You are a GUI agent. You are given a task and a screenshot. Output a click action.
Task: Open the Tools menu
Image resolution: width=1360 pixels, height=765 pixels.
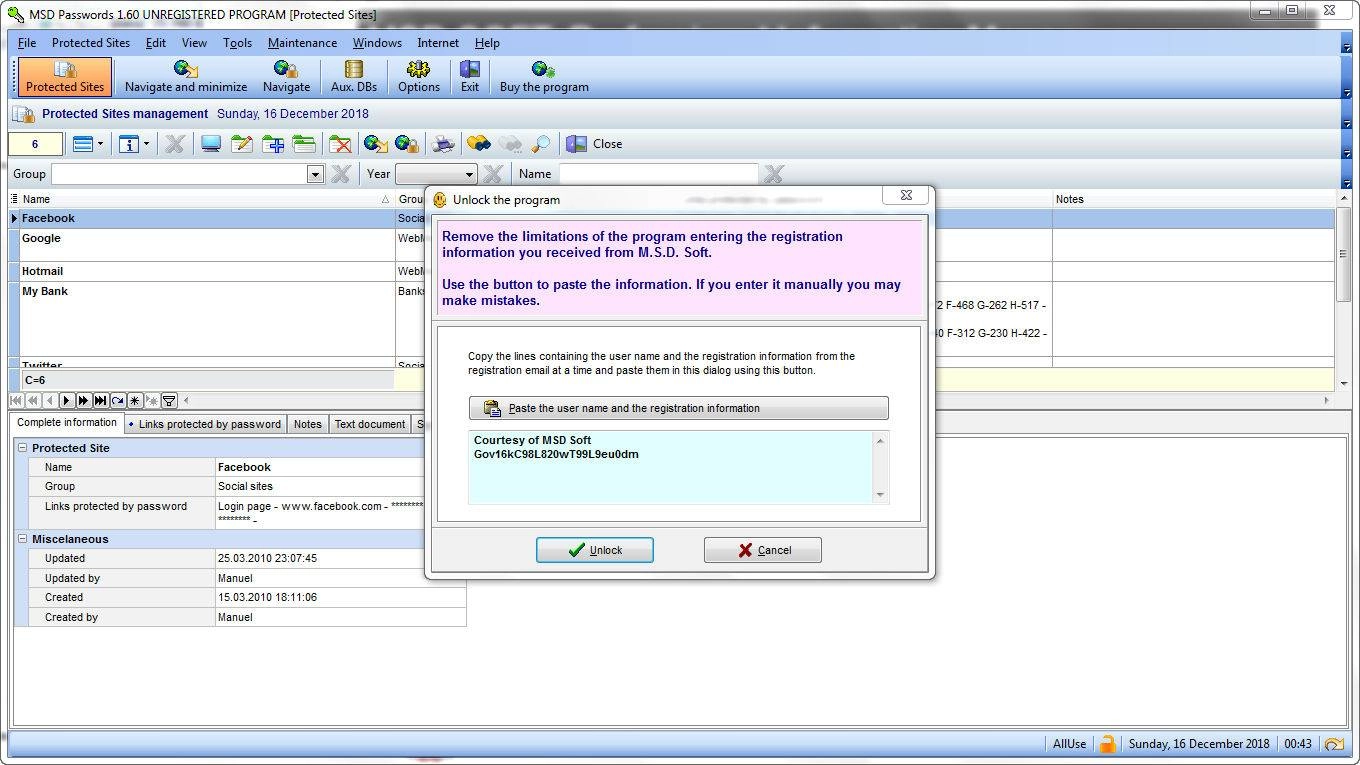237,43
